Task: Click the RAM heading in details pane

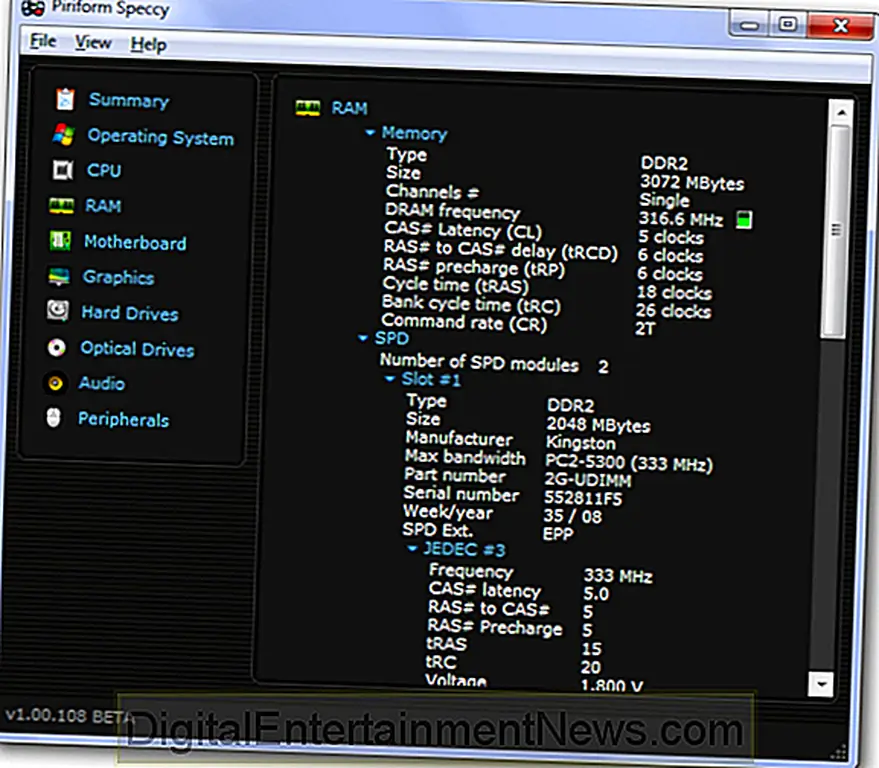Action: [x=349, y=108]
